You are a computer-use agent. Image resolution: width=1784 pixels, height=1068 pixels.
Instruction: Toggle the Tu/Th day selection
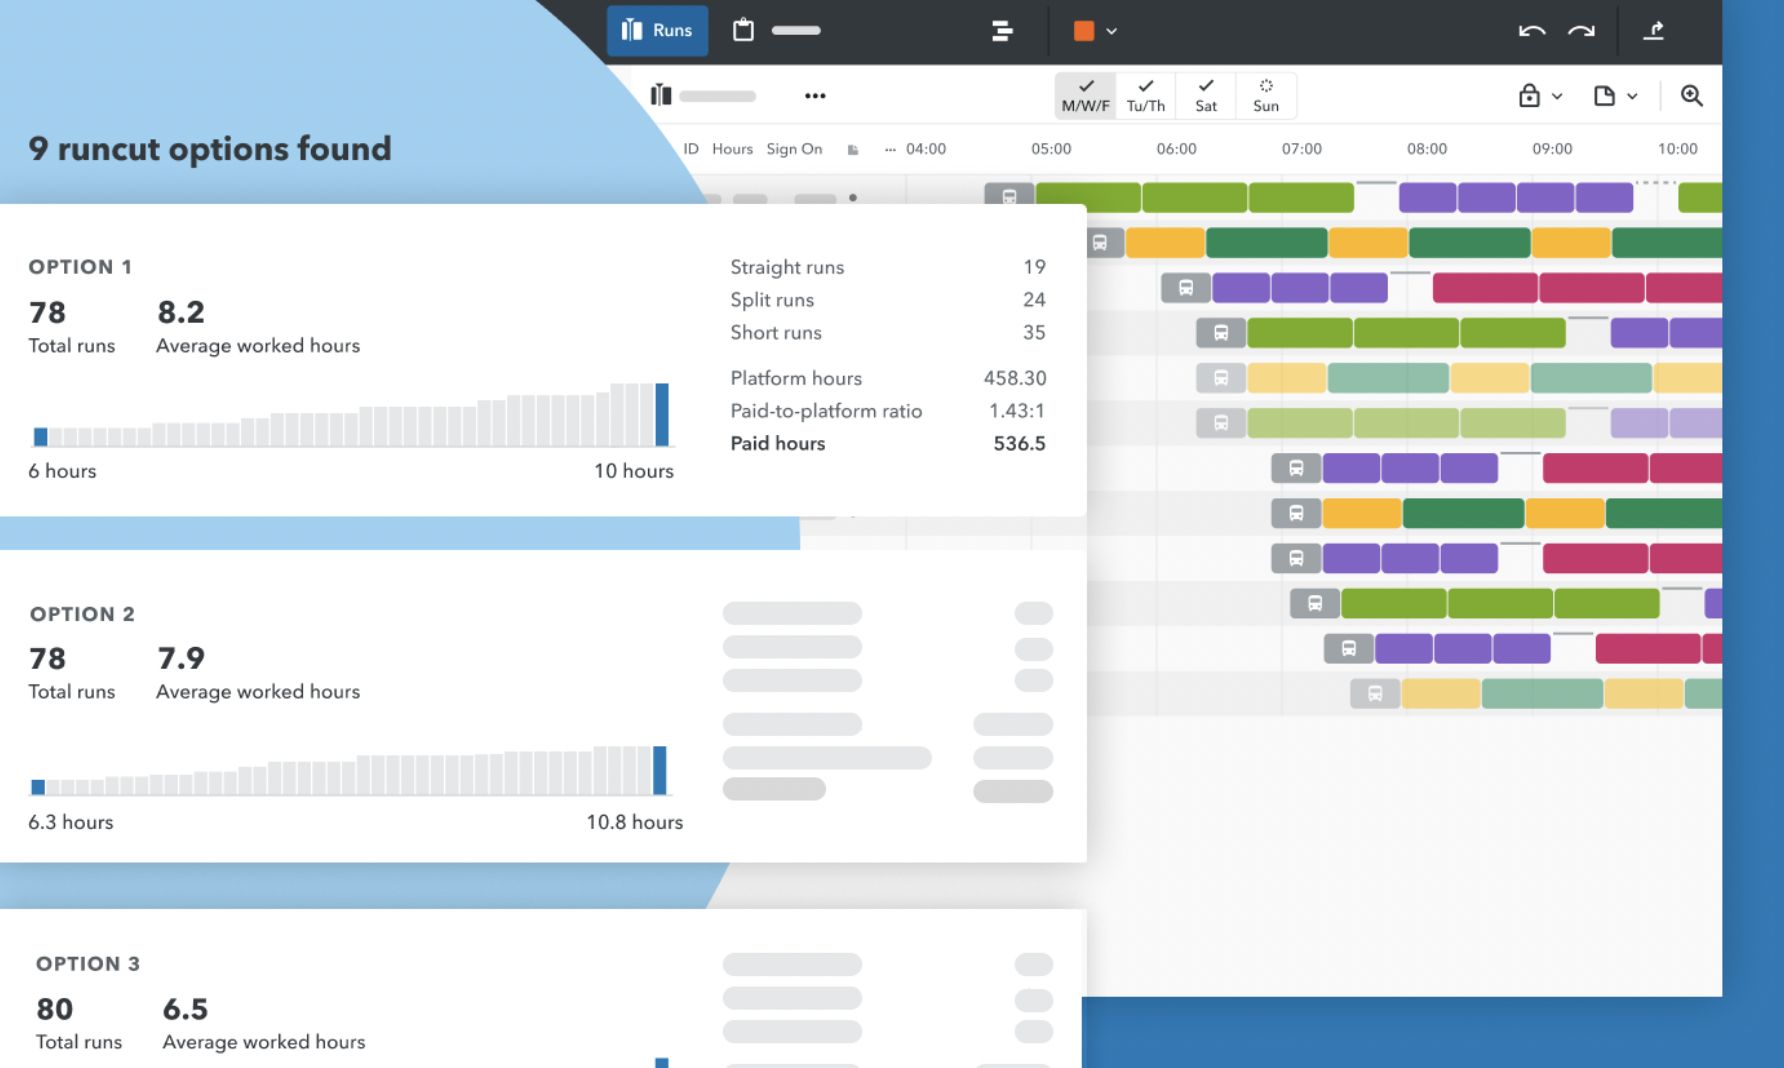[1145, 95]
